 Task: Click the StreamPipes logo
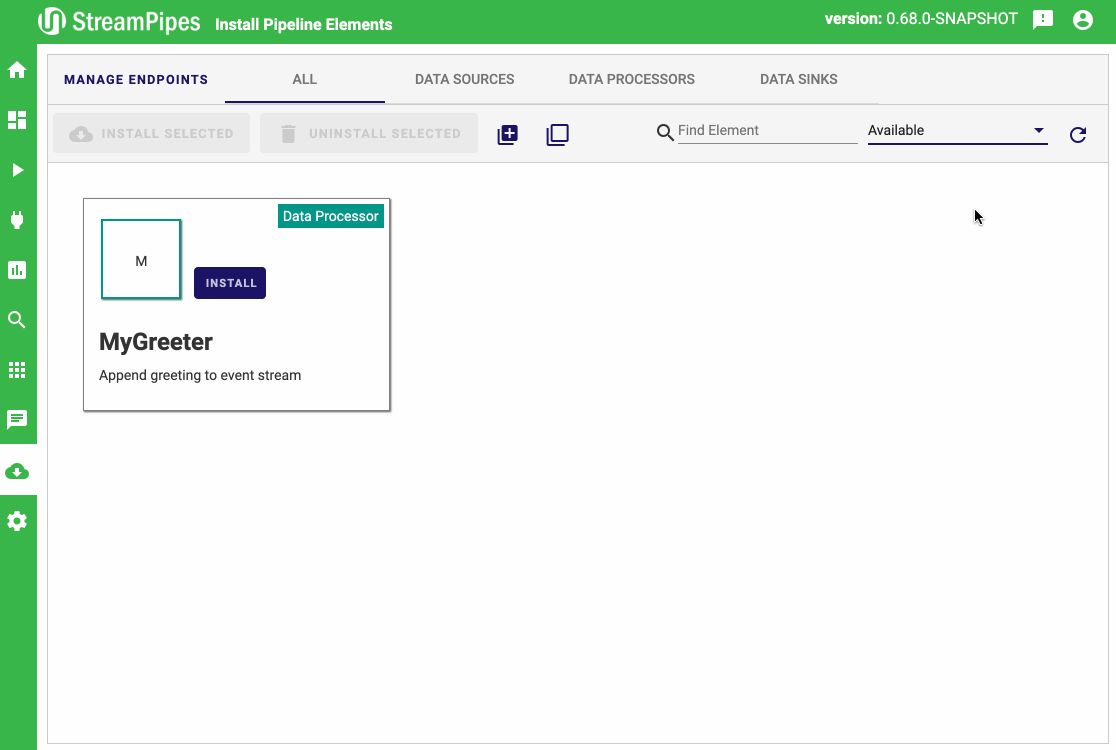pyautogui.click(x=119, y=21)
